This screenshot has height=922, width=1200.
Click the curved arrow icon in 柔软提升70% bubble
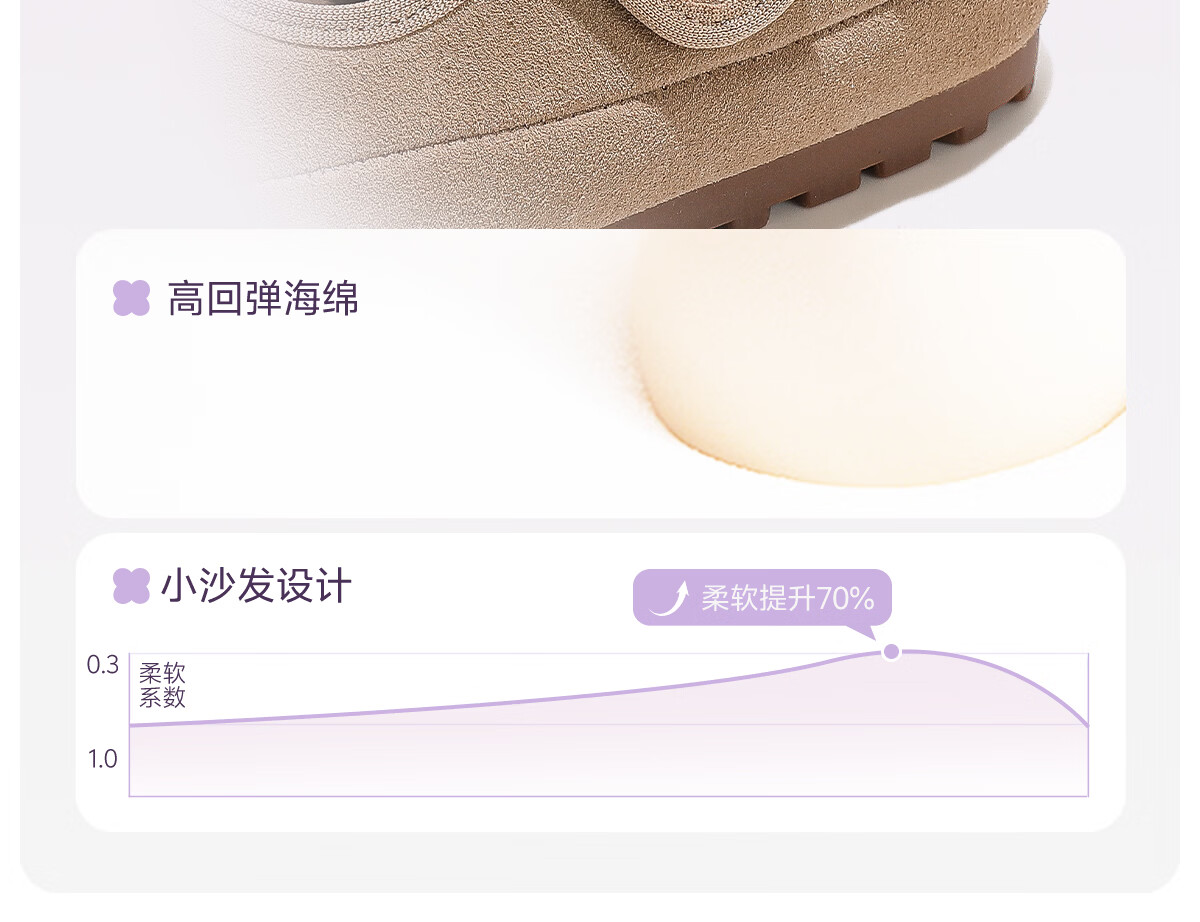point(669,598)
